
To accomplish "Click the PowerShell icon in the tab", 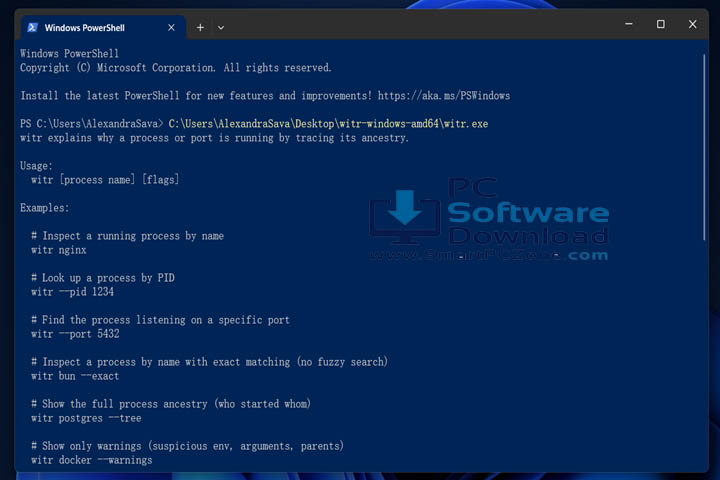I will [x=32, y=28].
